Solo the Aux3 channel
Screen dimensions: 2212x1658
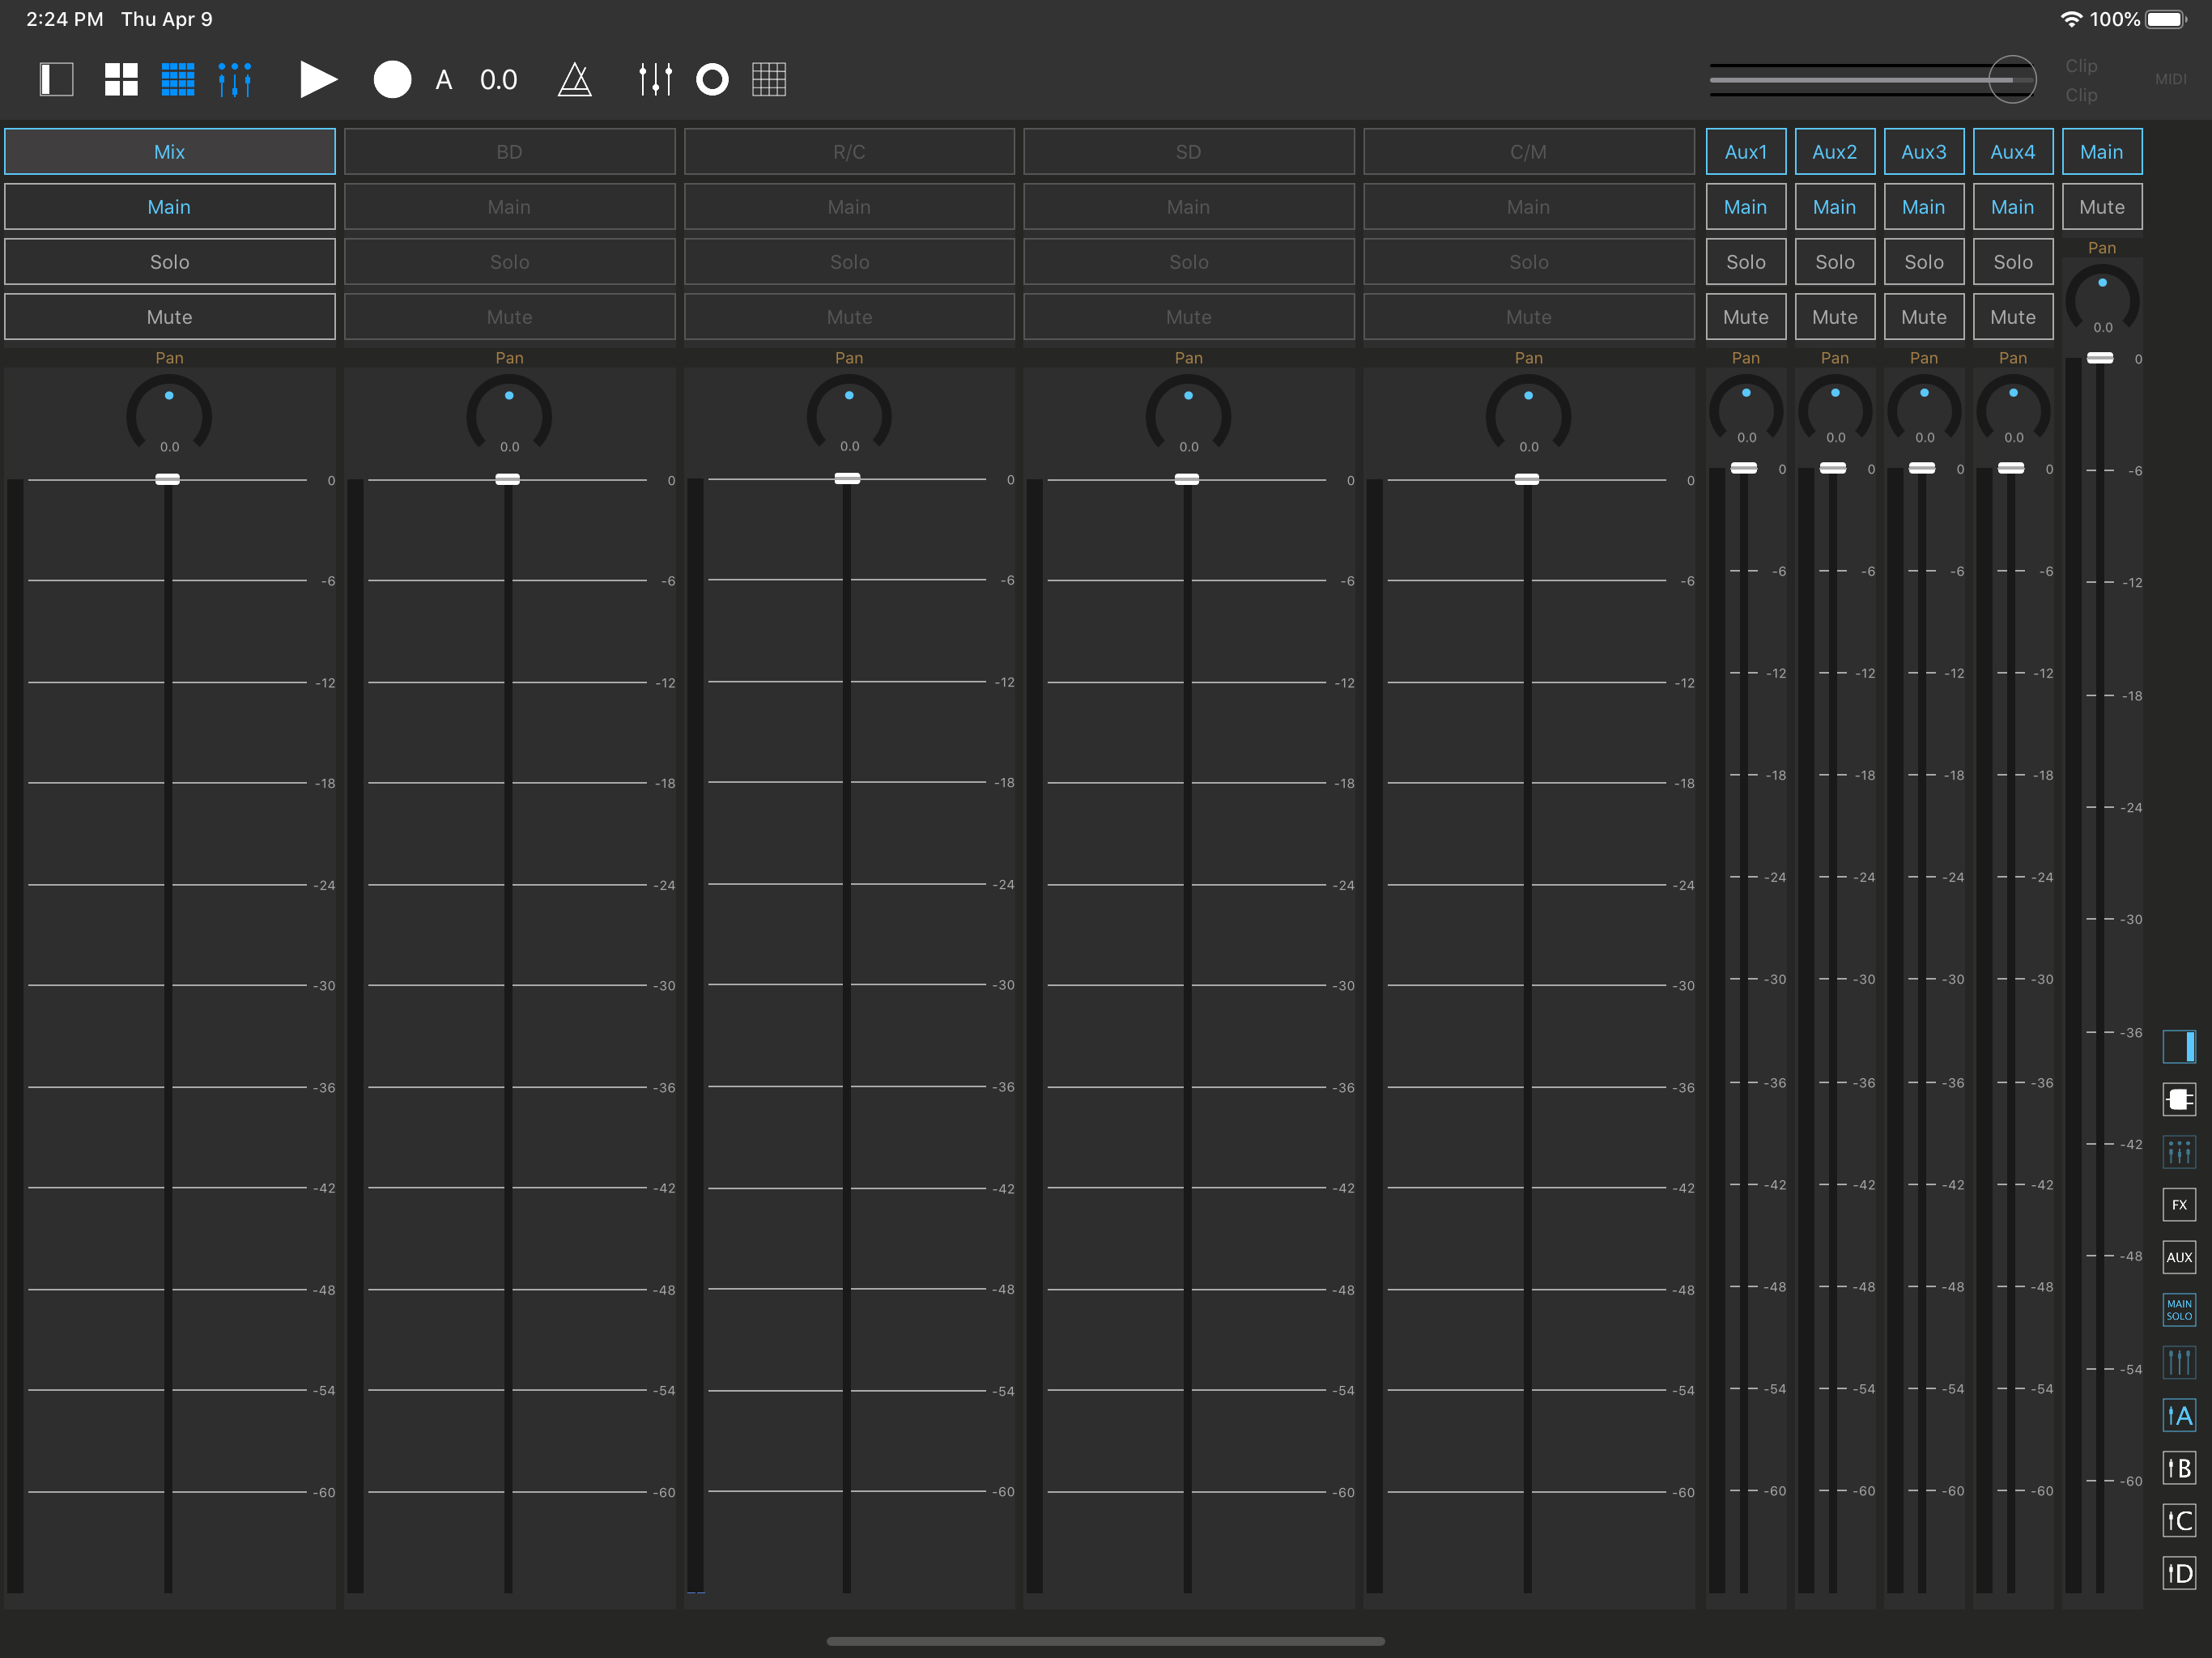[x=1924, y=262]
